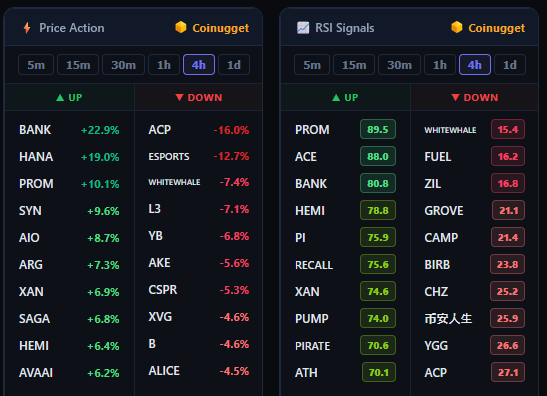Click YB in the DOWN list
This screenshot has height=396, width=547.
coord(156,236)
